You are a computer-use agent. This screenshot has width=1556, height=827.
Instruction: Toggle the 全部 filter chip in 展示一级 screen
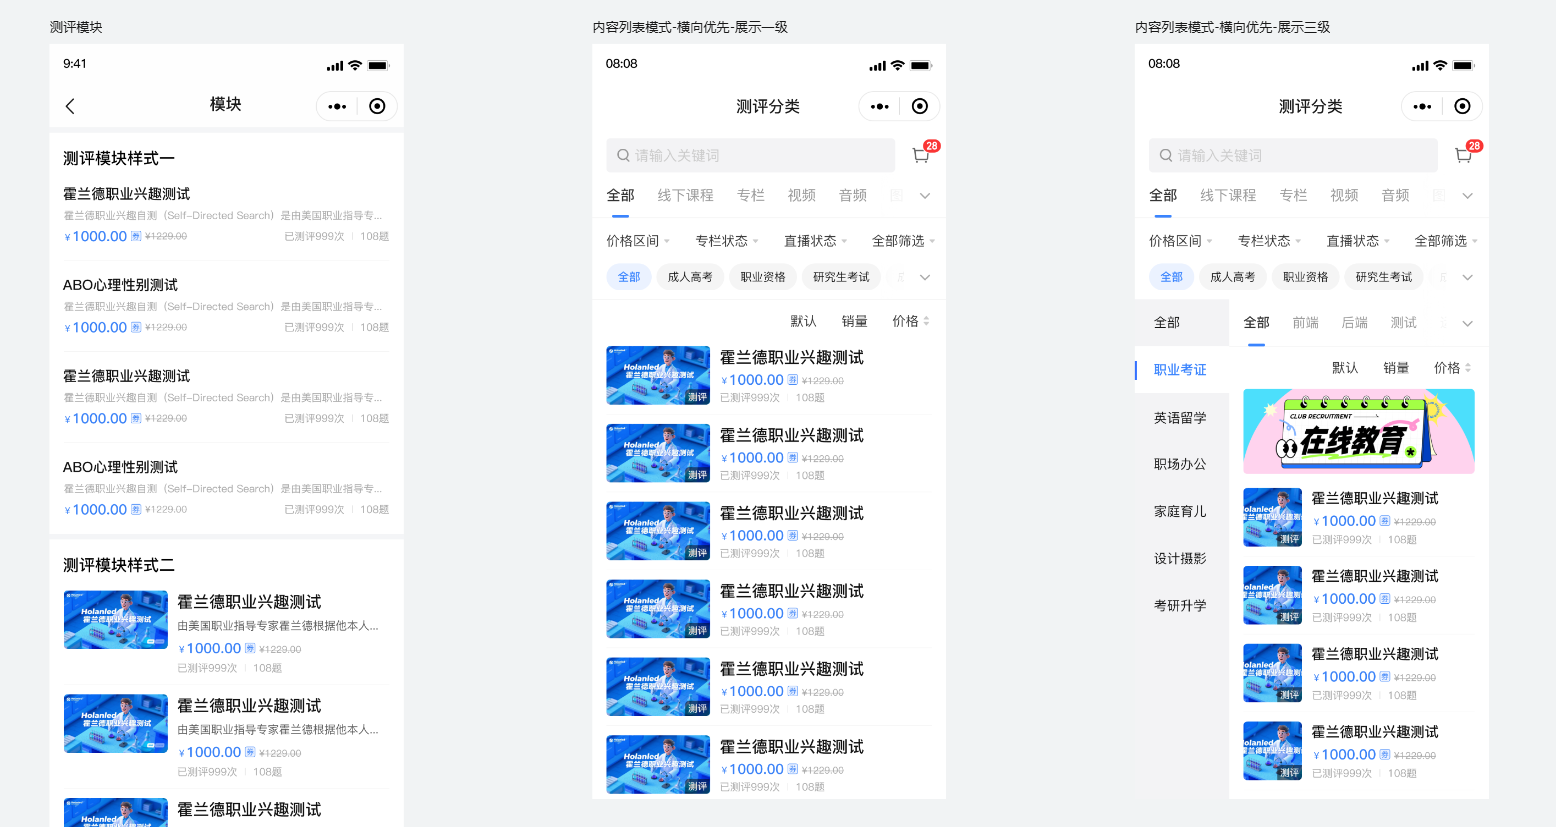(x=629, y=277)
